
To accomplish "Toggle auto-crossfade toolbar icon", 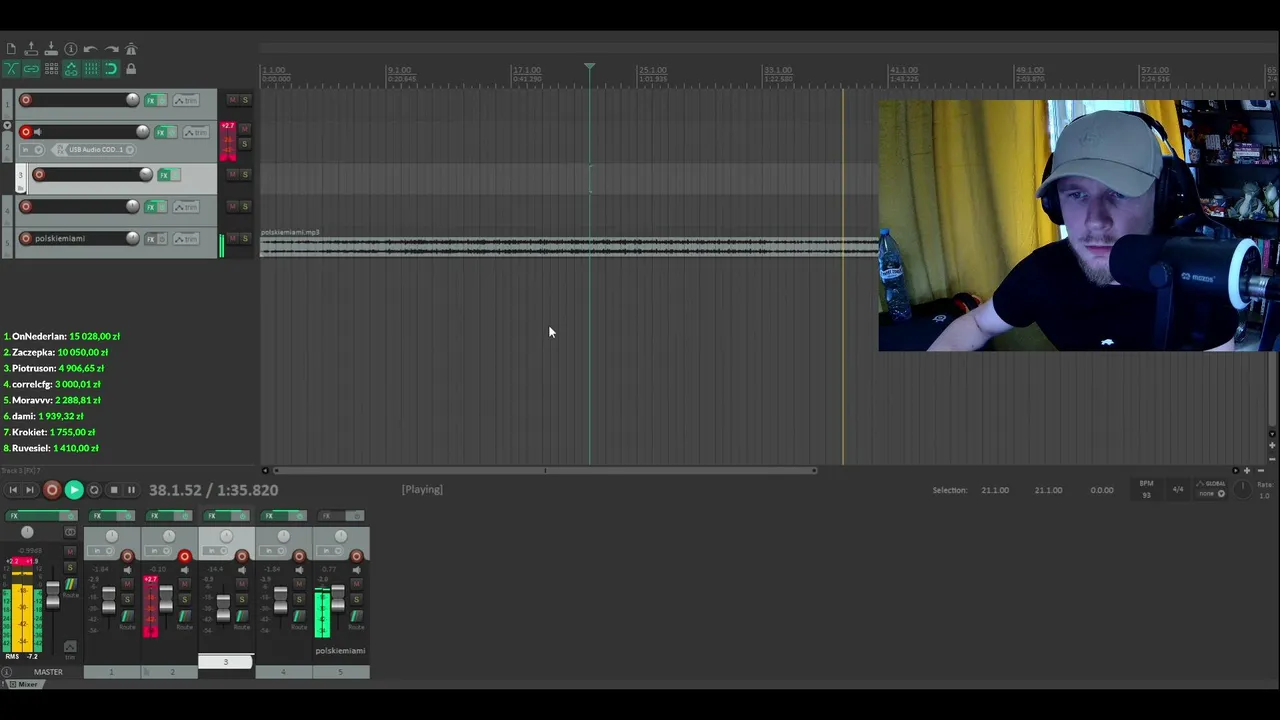I will coord(11,69).
